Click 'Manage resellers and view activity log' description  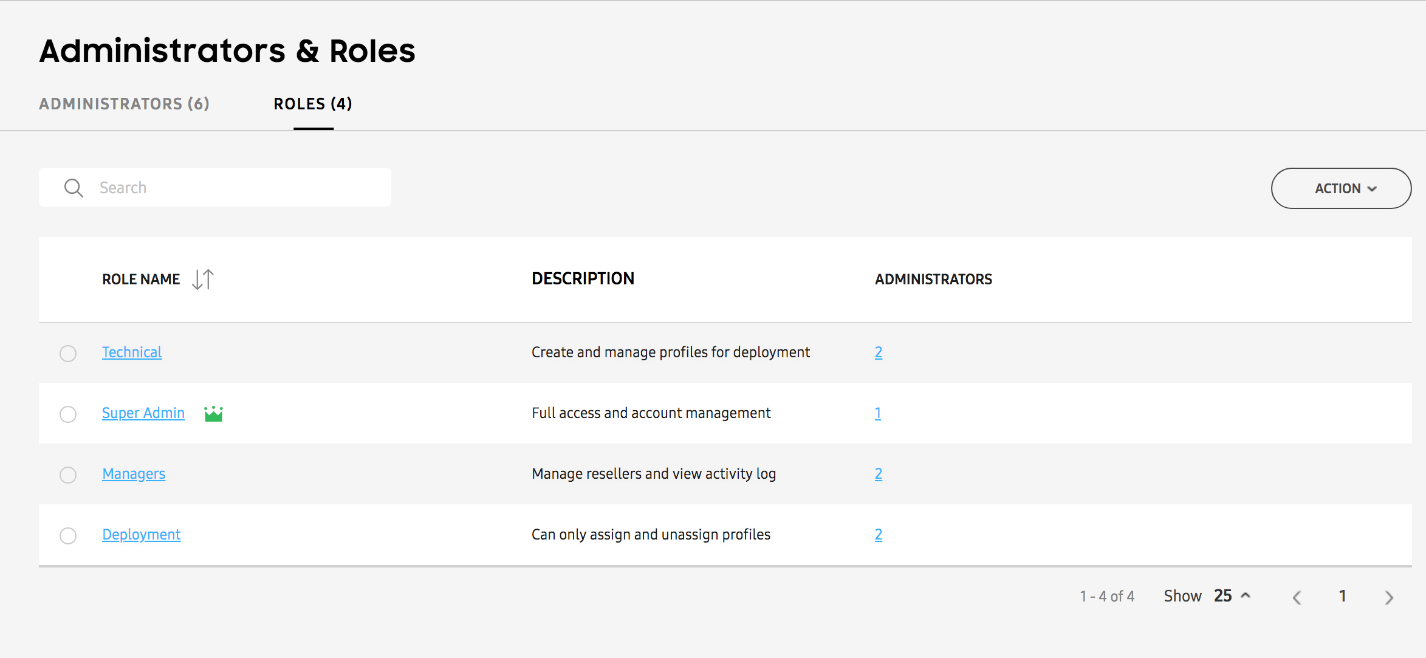654,474
